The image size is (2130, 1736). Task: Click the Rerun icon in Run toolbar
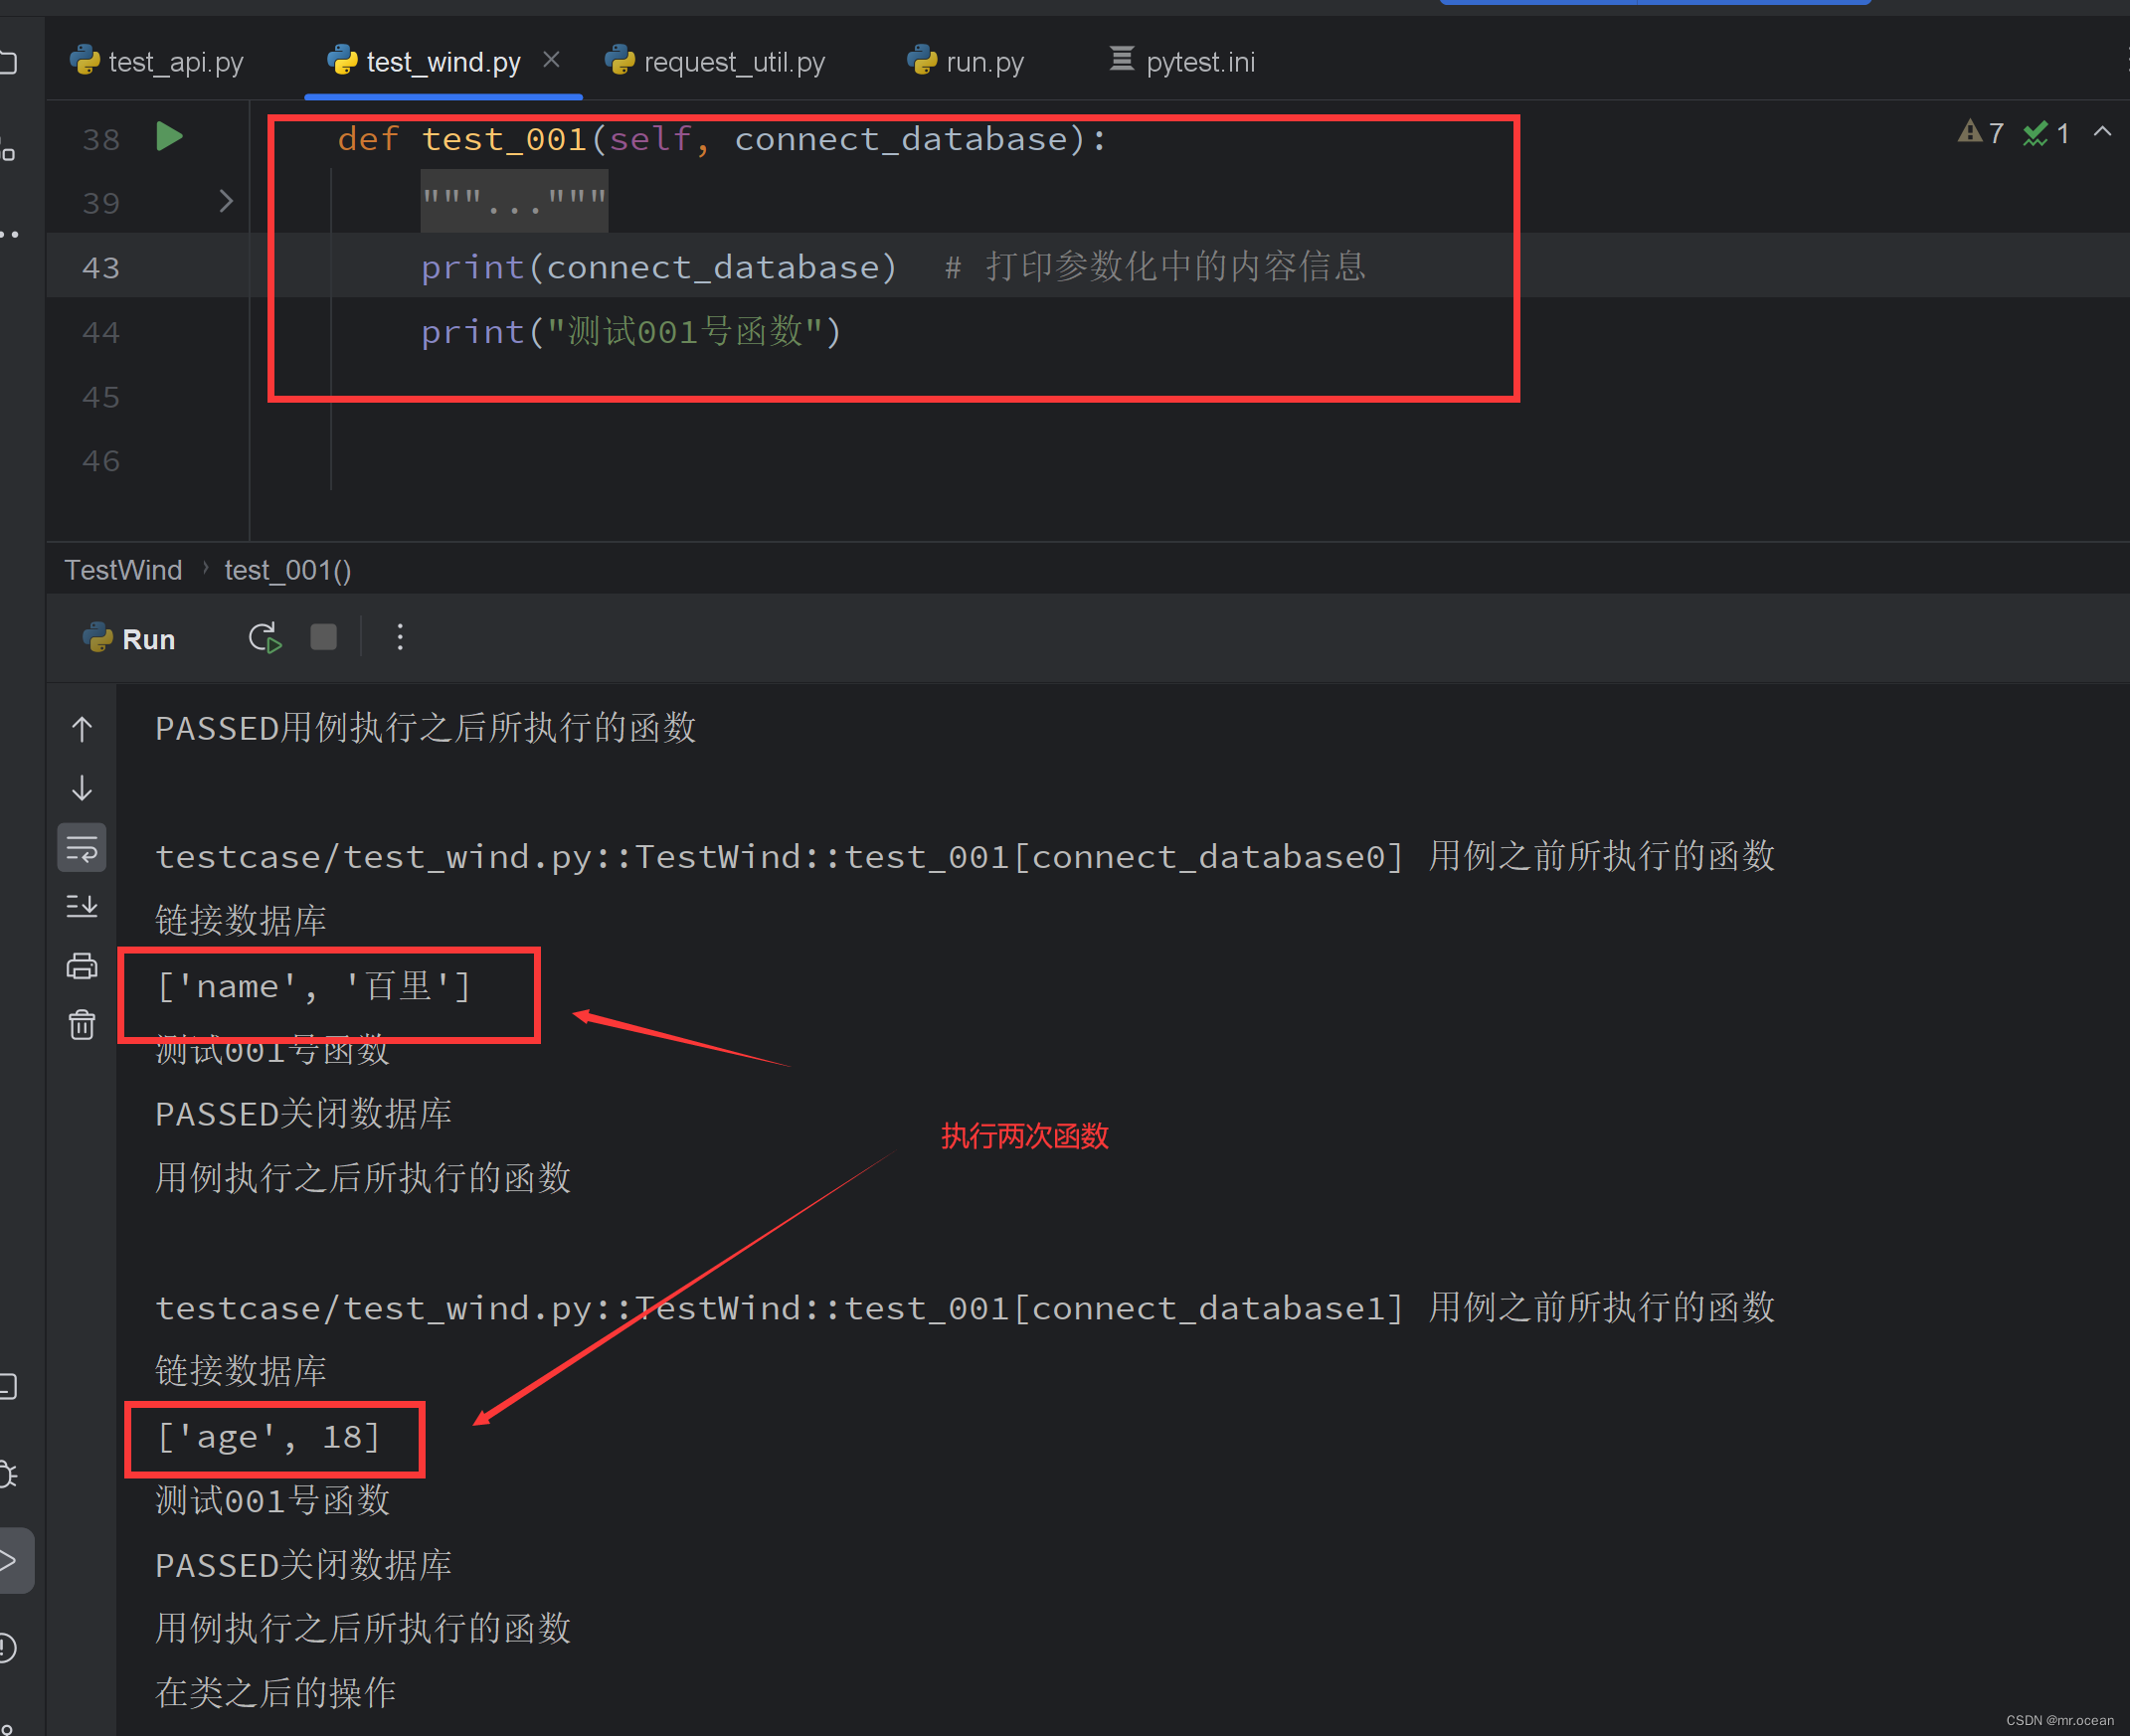265,638
